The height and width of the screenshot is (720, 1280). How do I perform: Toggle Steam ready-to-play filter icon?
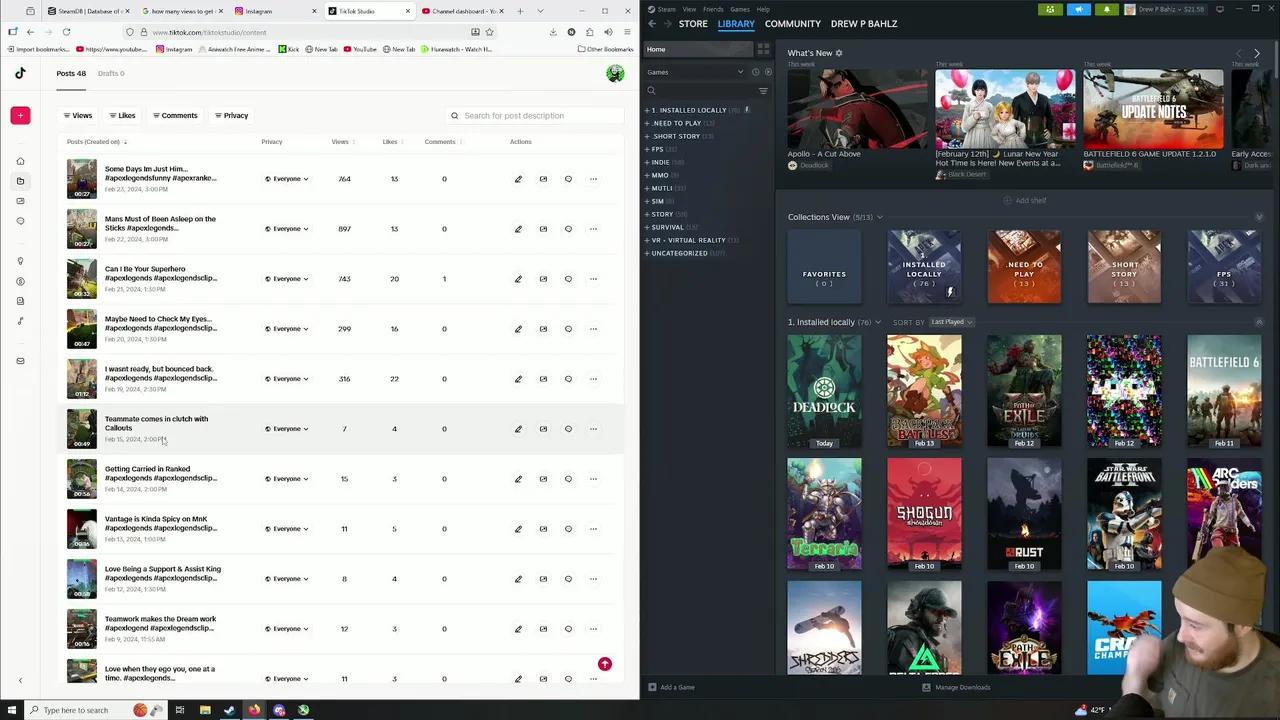click(x=768, y=72)
